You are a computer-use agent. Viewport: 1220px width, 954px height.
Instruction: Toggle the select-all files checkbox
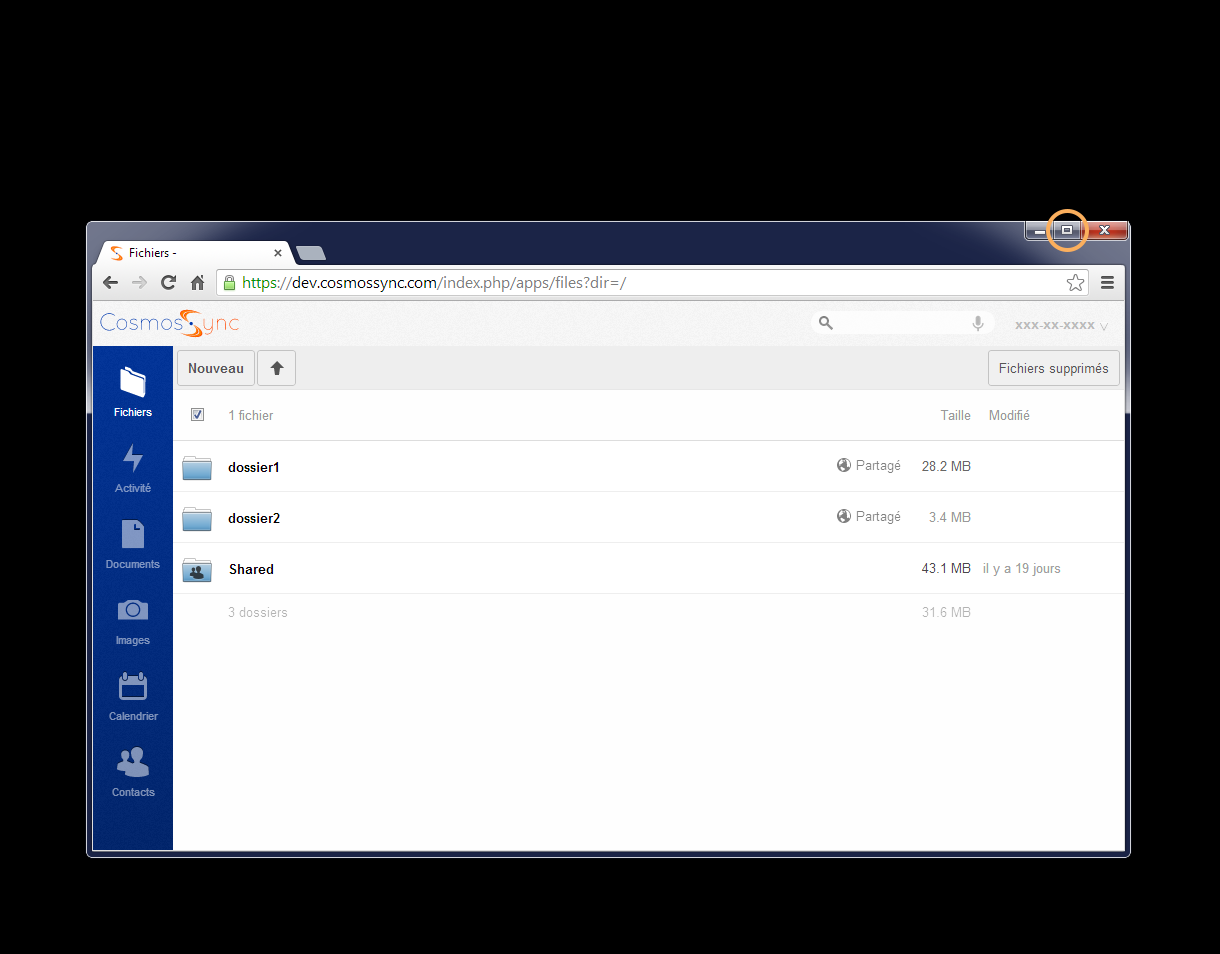[198, 415]
